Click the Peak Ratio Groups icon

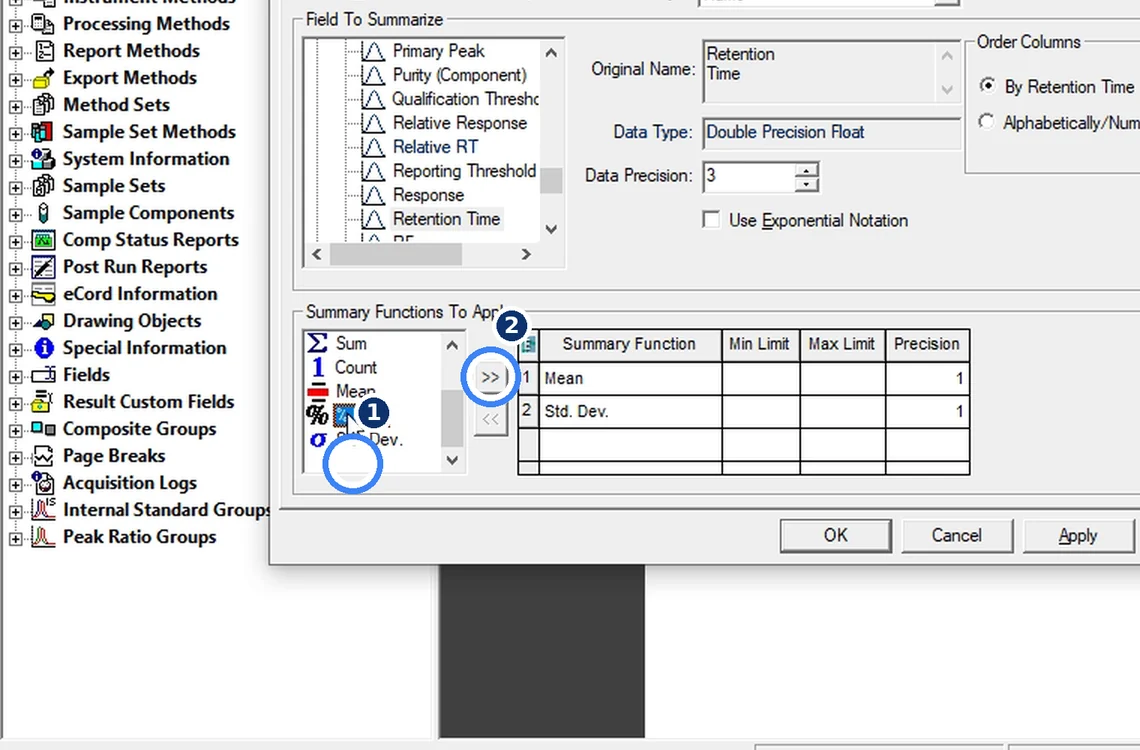(x=44, y=537)
